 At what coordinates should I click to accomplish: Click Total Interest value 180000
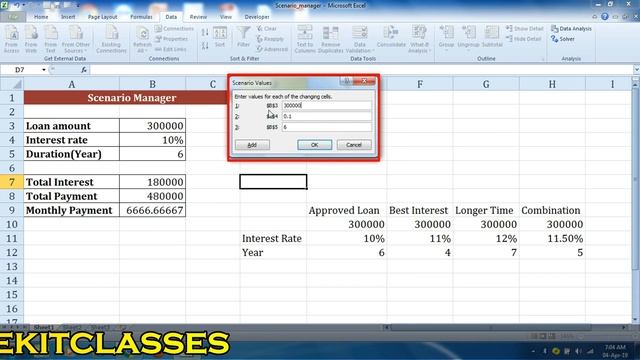152,182
